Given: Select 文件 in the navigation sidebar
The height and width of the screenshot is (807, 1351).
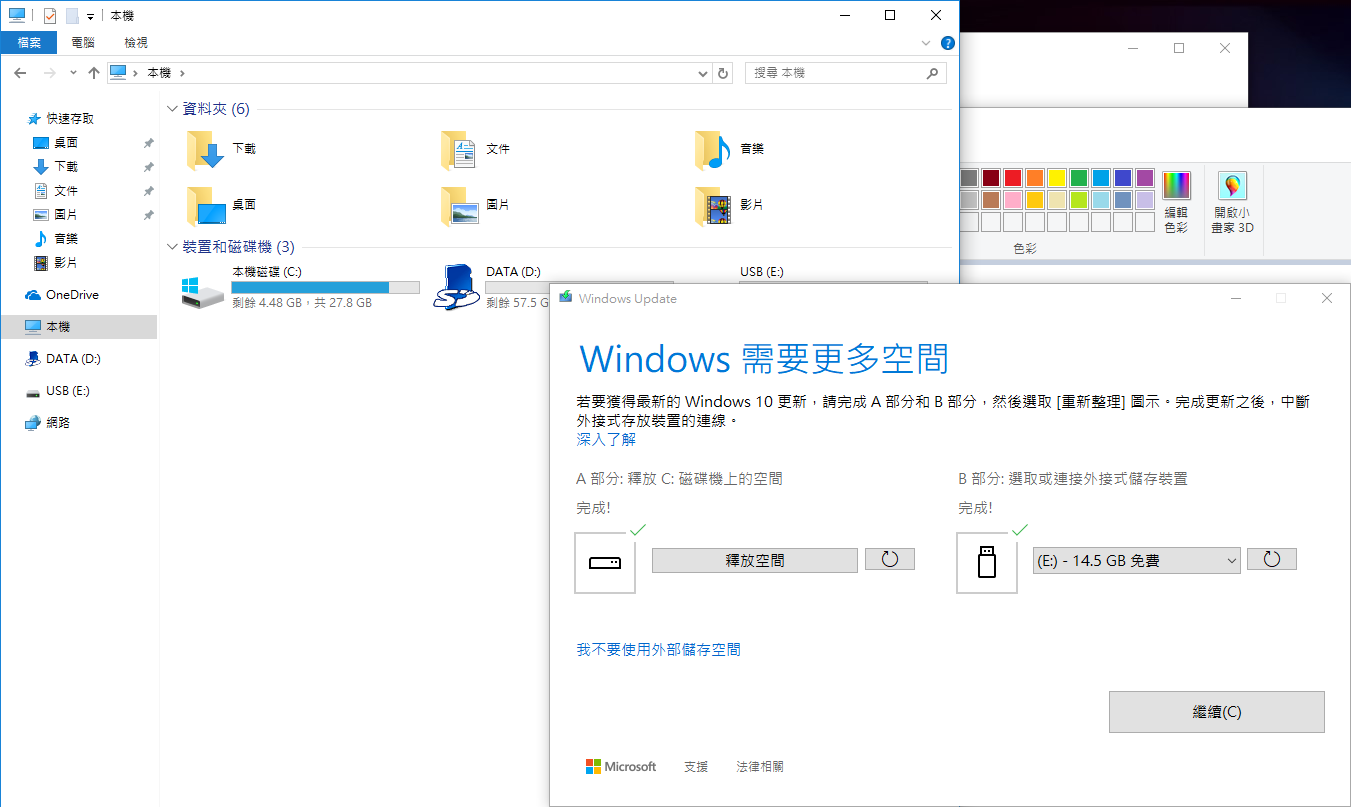Looking at the screenshot, I should (x=66, y=191).
